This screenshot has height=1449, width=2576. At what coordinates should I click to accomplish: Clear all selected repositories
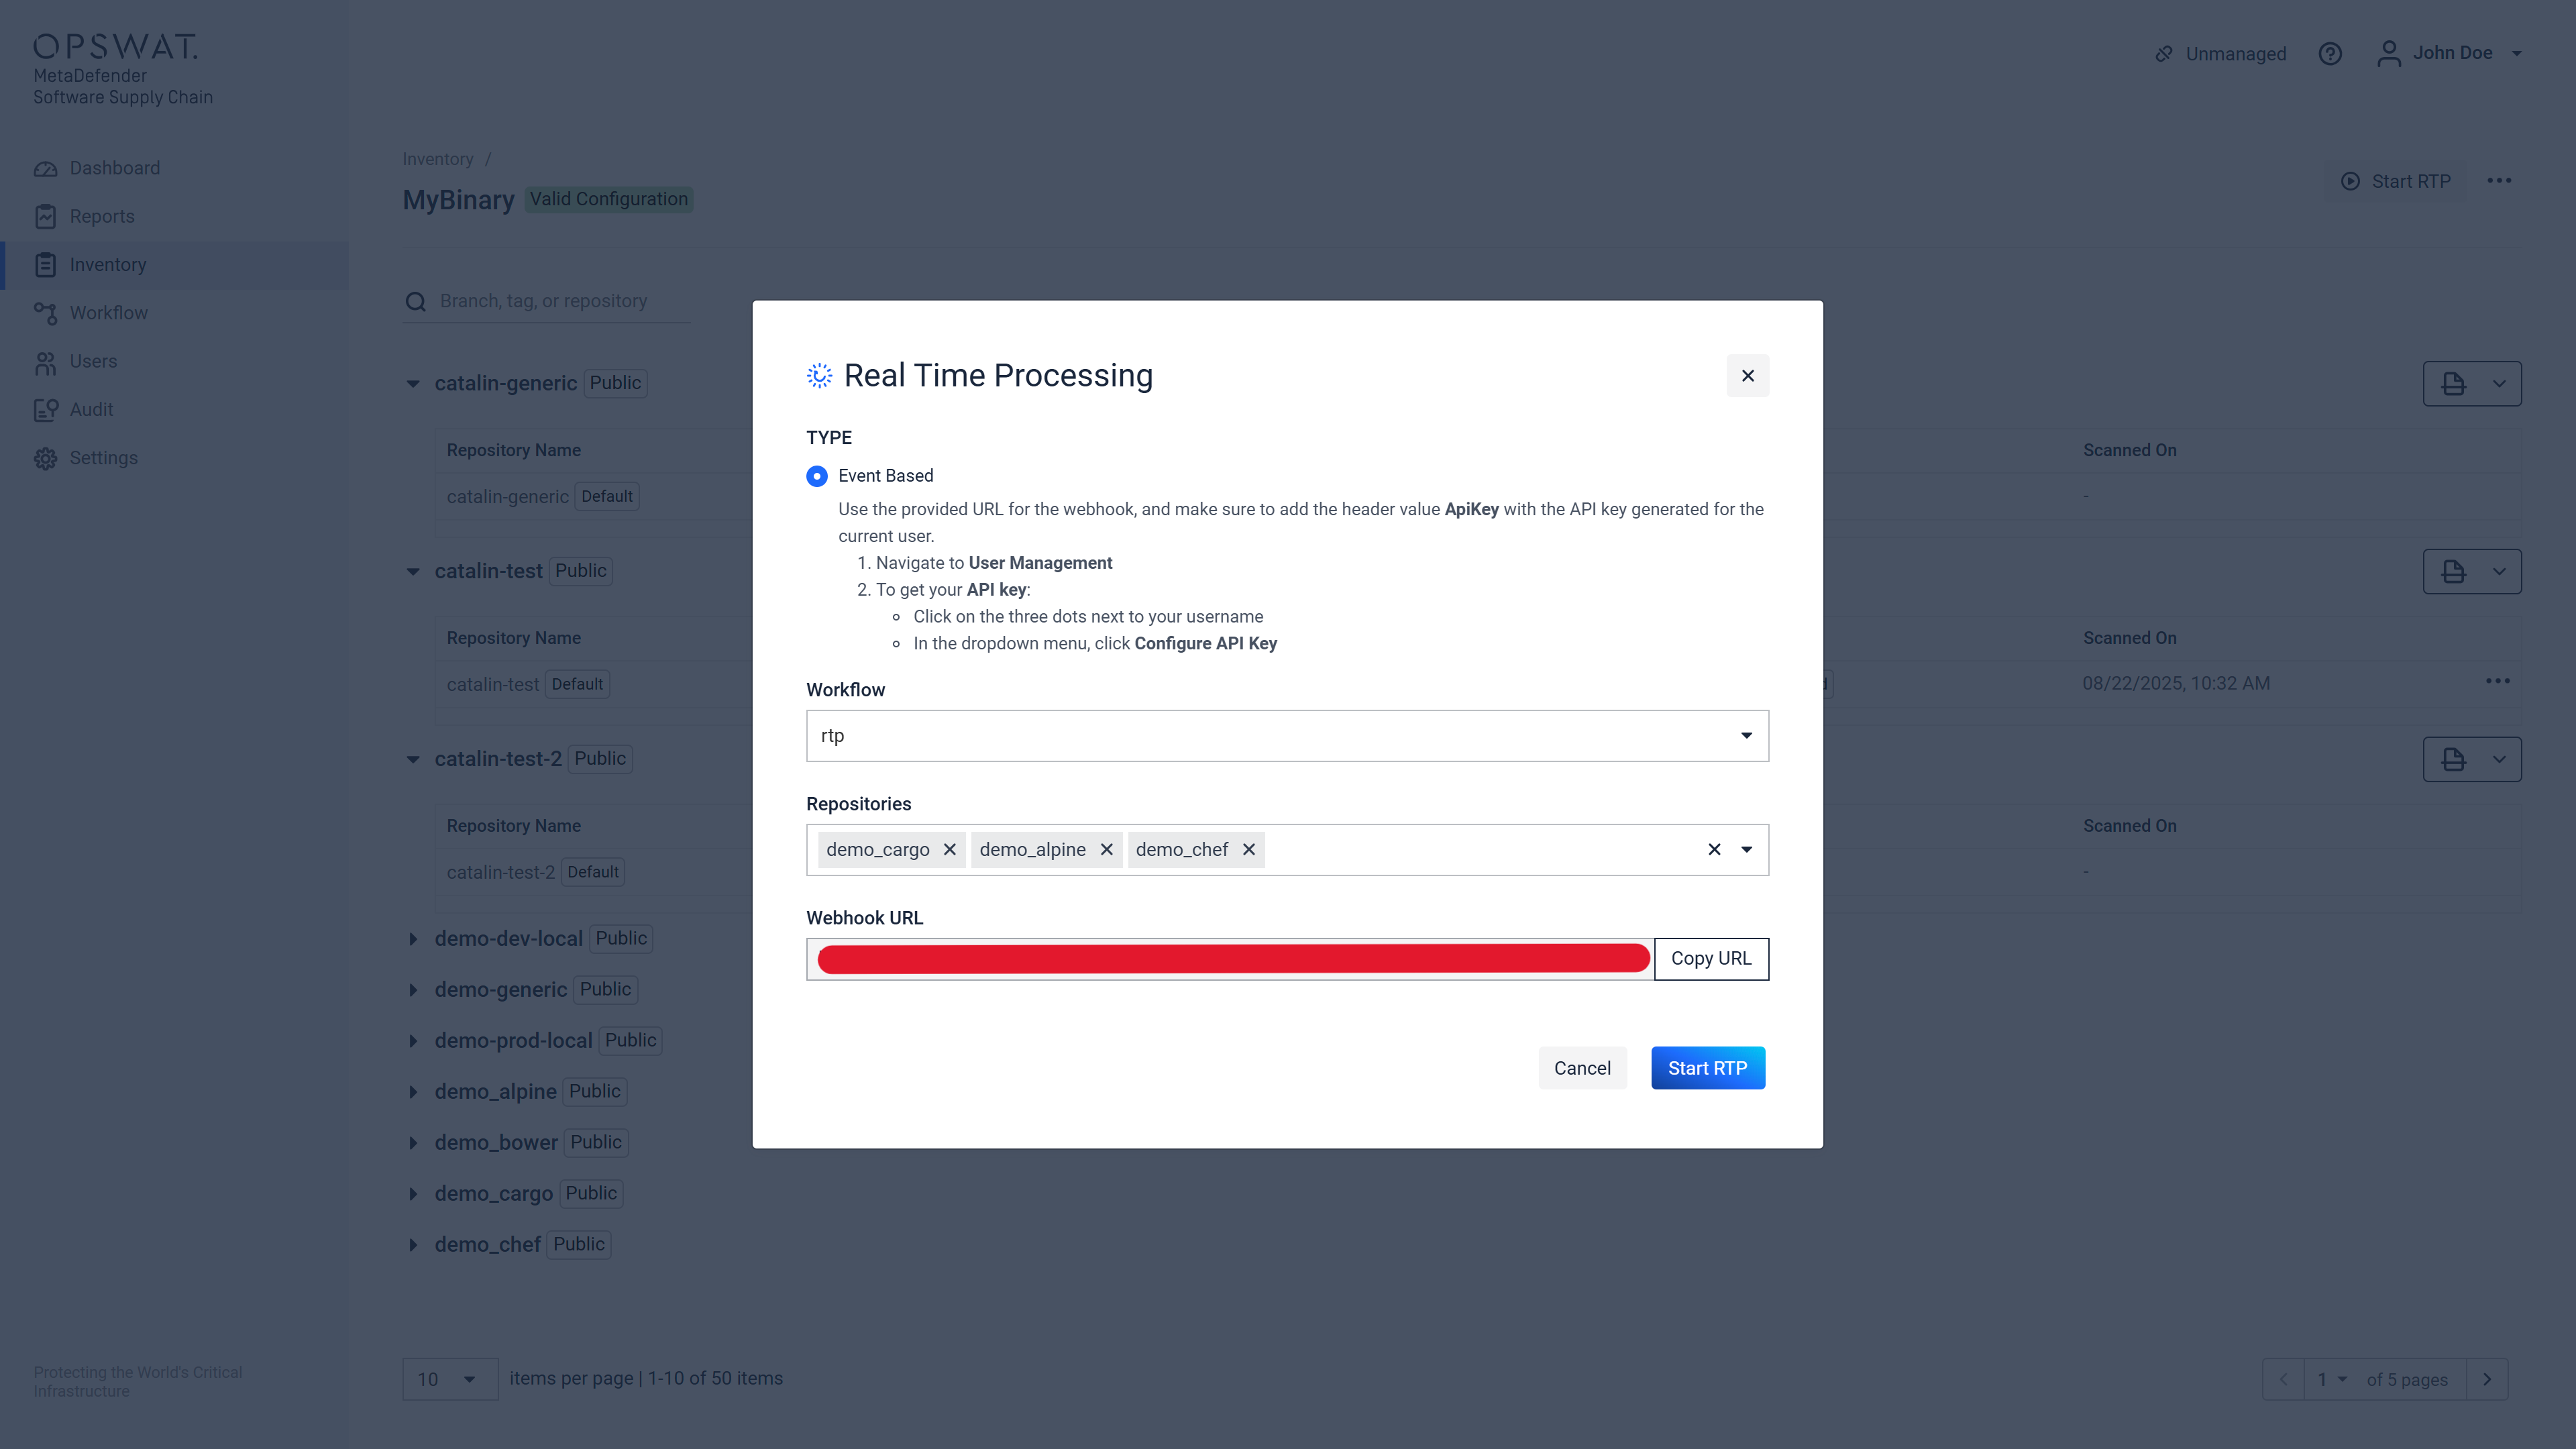(1714, 850)
